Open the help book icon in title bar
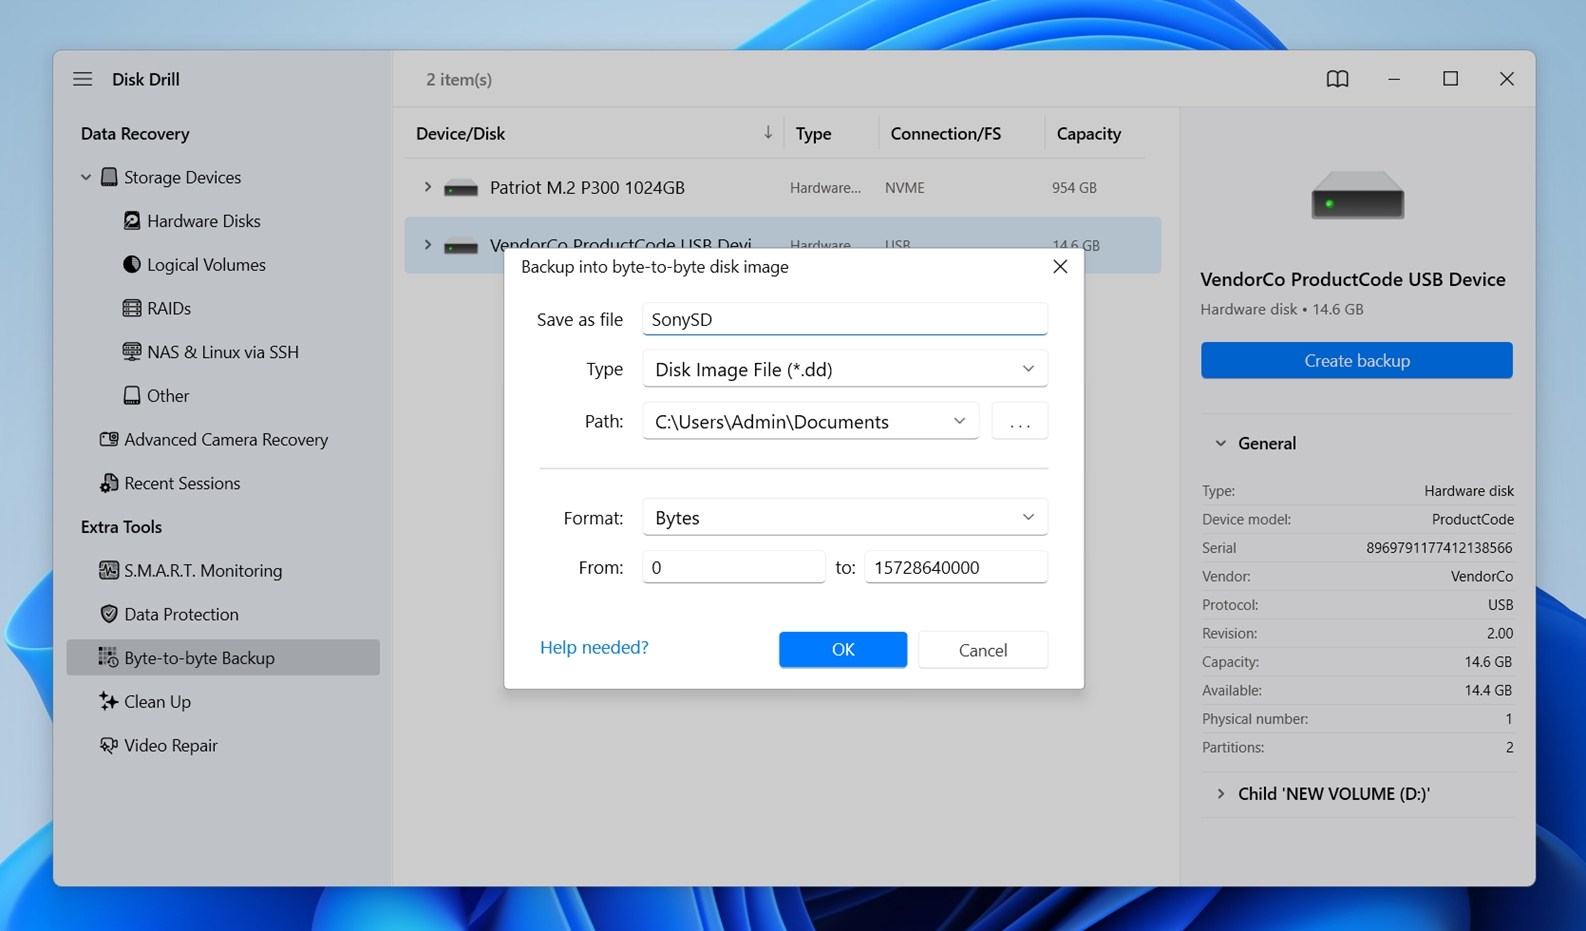The image size is (1586, 931). [x=1337, y=79]
